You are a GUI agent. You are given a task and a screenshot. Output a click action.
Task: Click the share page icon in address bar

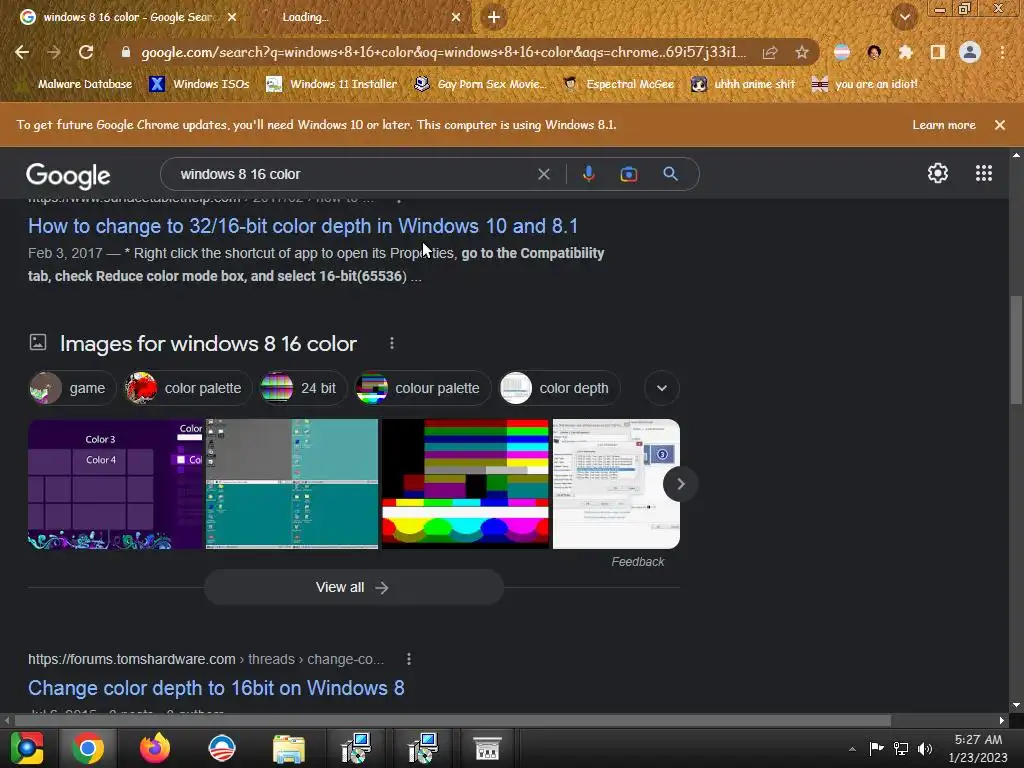tap(770, 52)
